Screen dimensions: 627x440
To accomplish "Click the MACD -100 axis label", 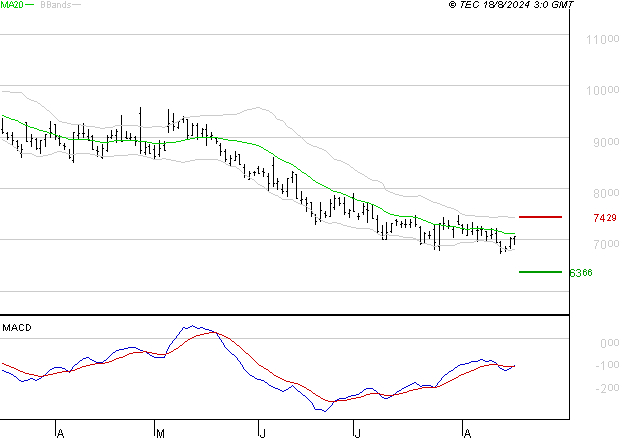I will point(607,365).
